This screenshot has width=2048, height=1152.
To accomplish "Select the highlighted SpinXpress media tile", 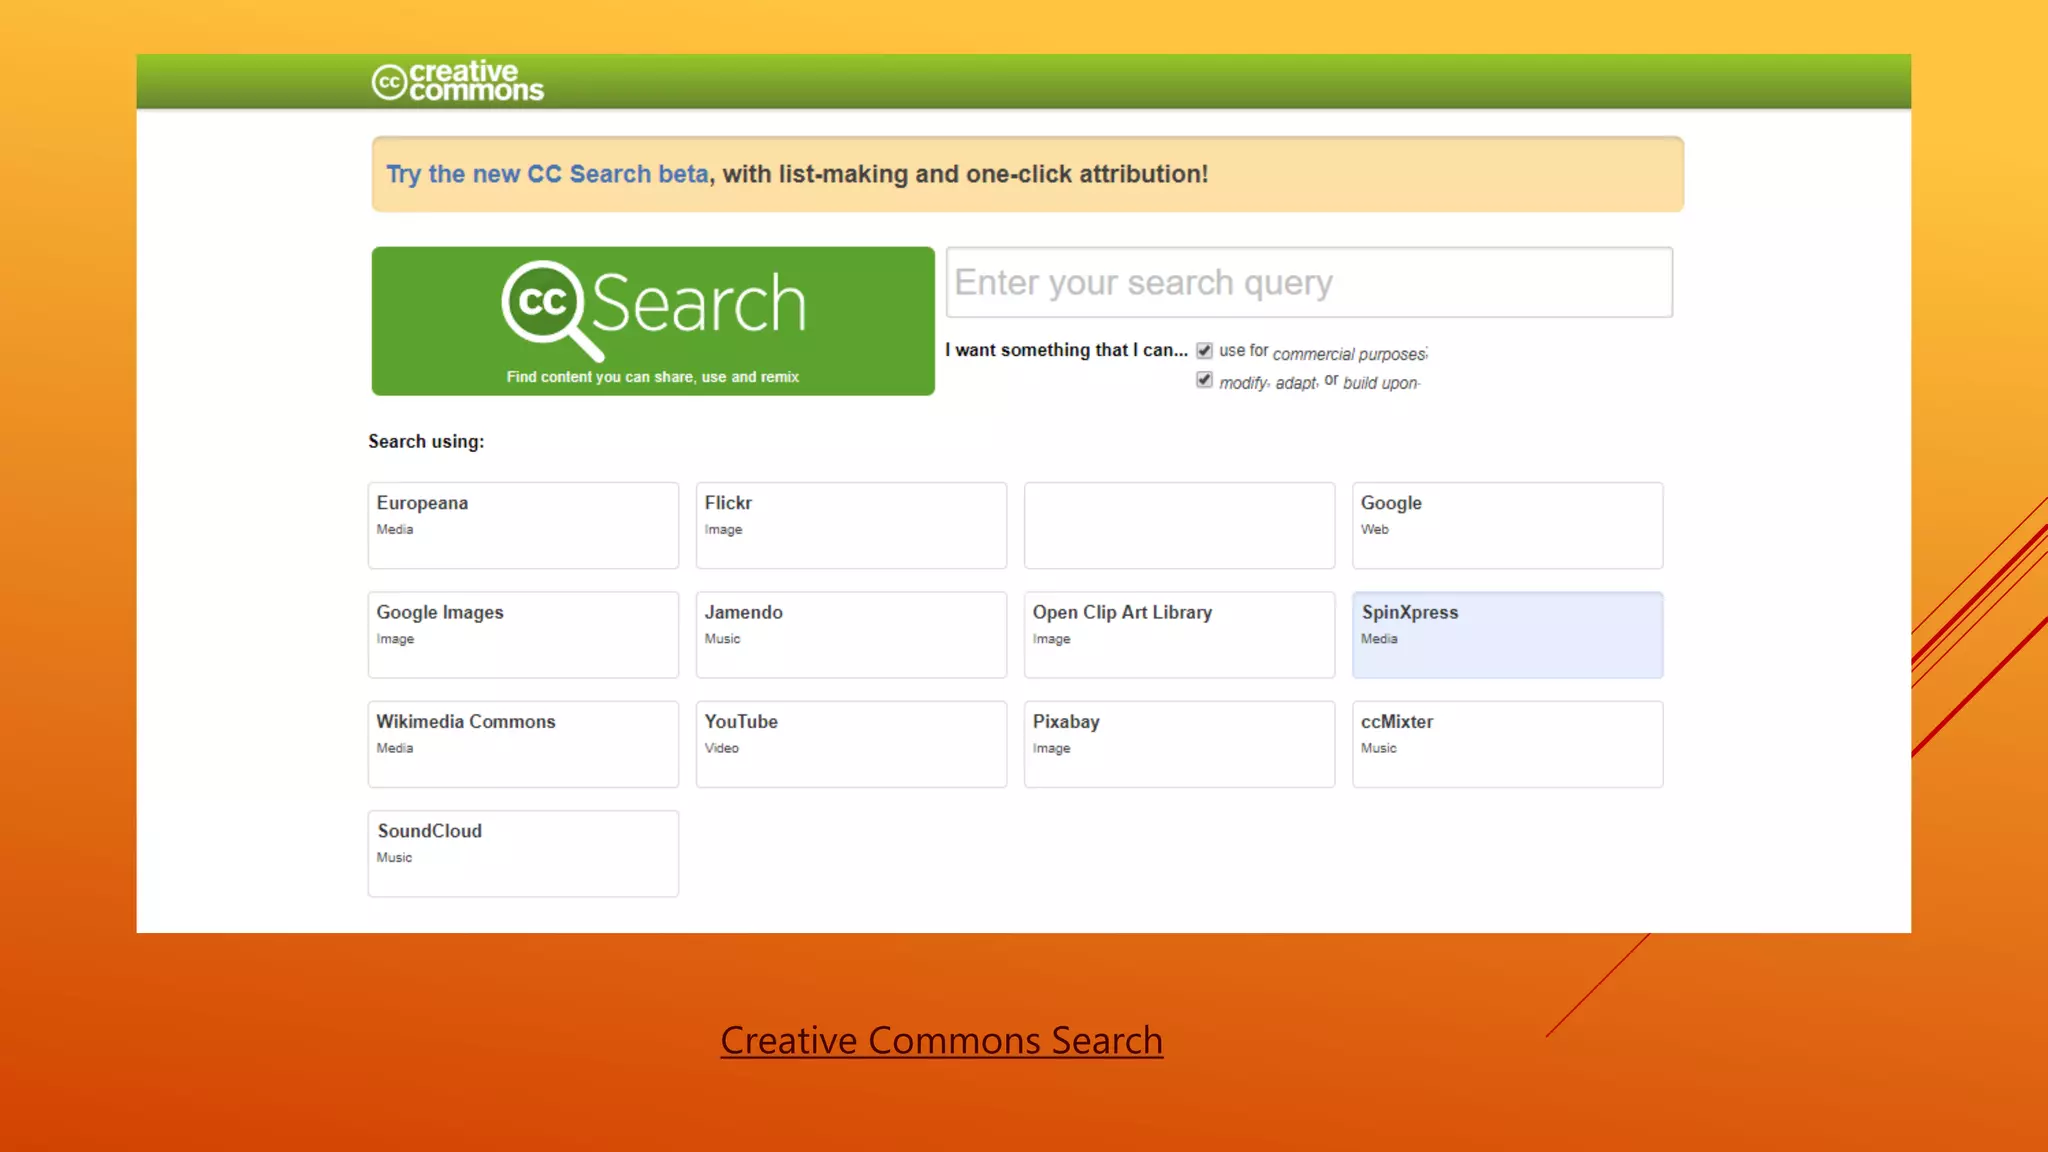I will [x=1506, y=634].
